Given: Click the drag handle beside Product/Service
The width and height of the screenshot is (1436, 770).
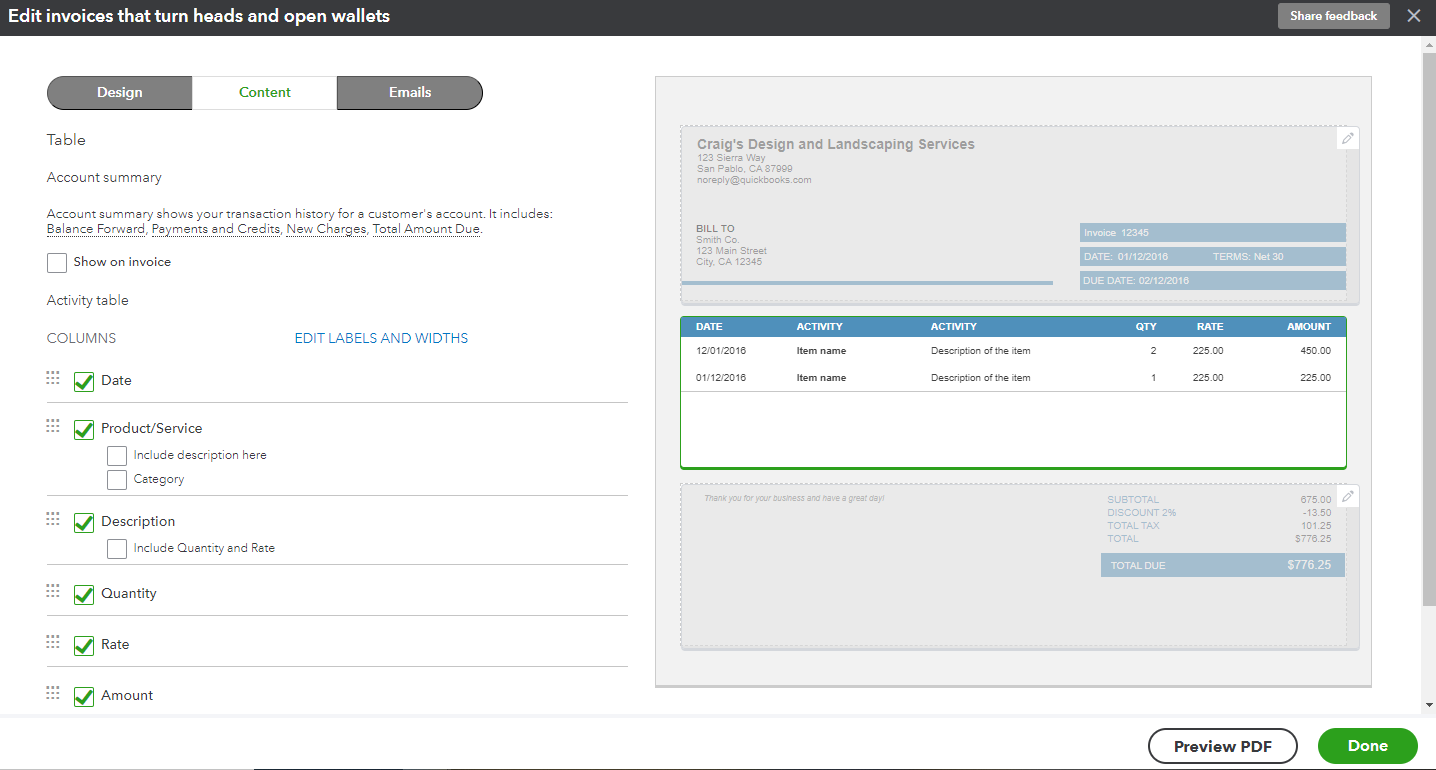Looking at the screenshot, I should 52,425.
